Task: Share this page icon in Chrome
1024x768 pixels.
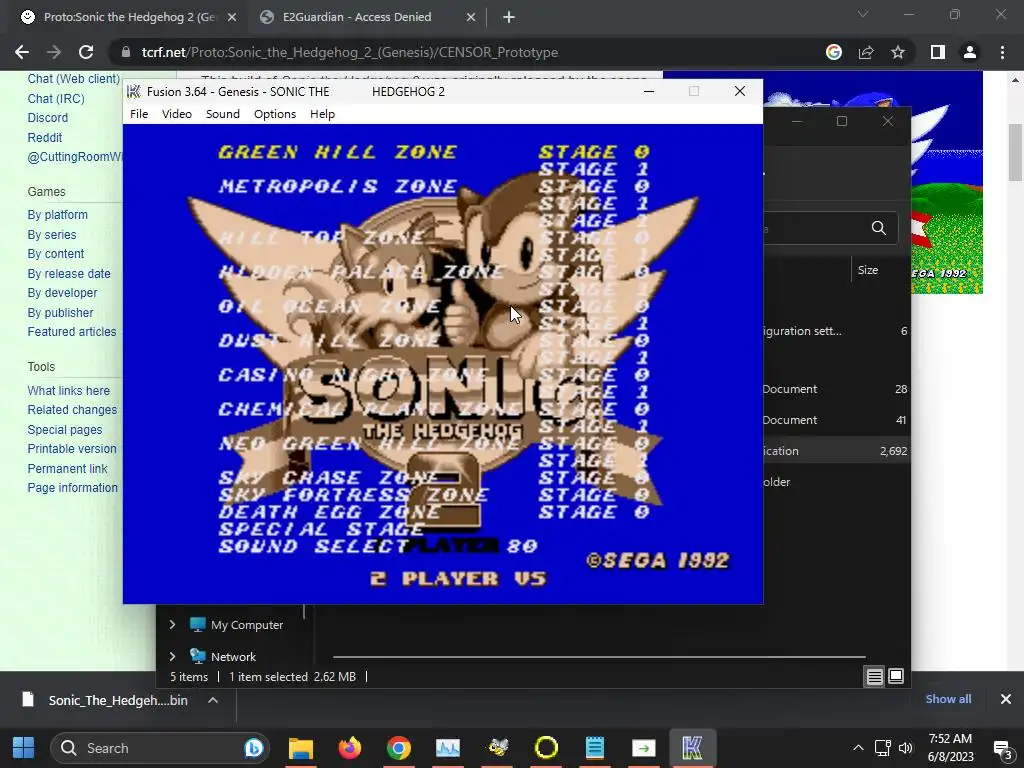Action: (x=866, y=52)
